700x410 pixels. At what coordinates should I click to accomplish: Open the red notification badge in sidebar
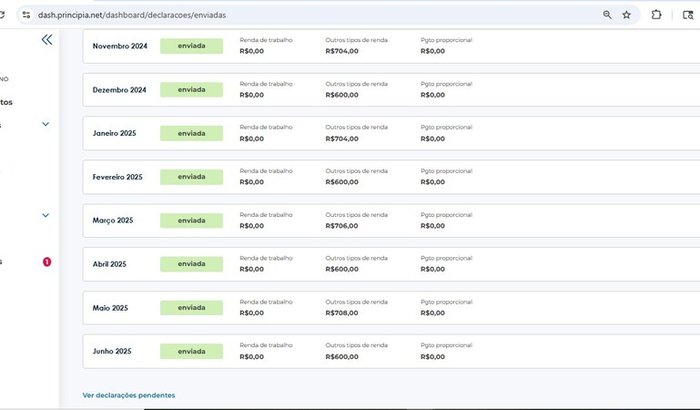point(47,262)
